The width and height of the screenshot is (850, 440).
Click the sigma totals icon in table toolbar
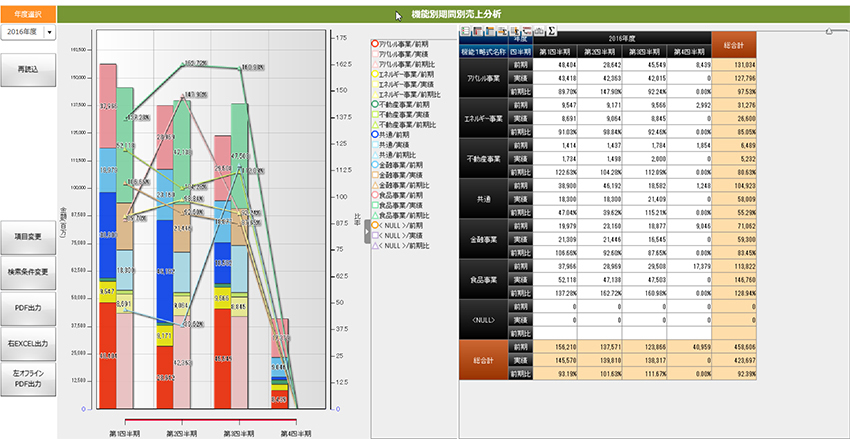coord(551,31)
